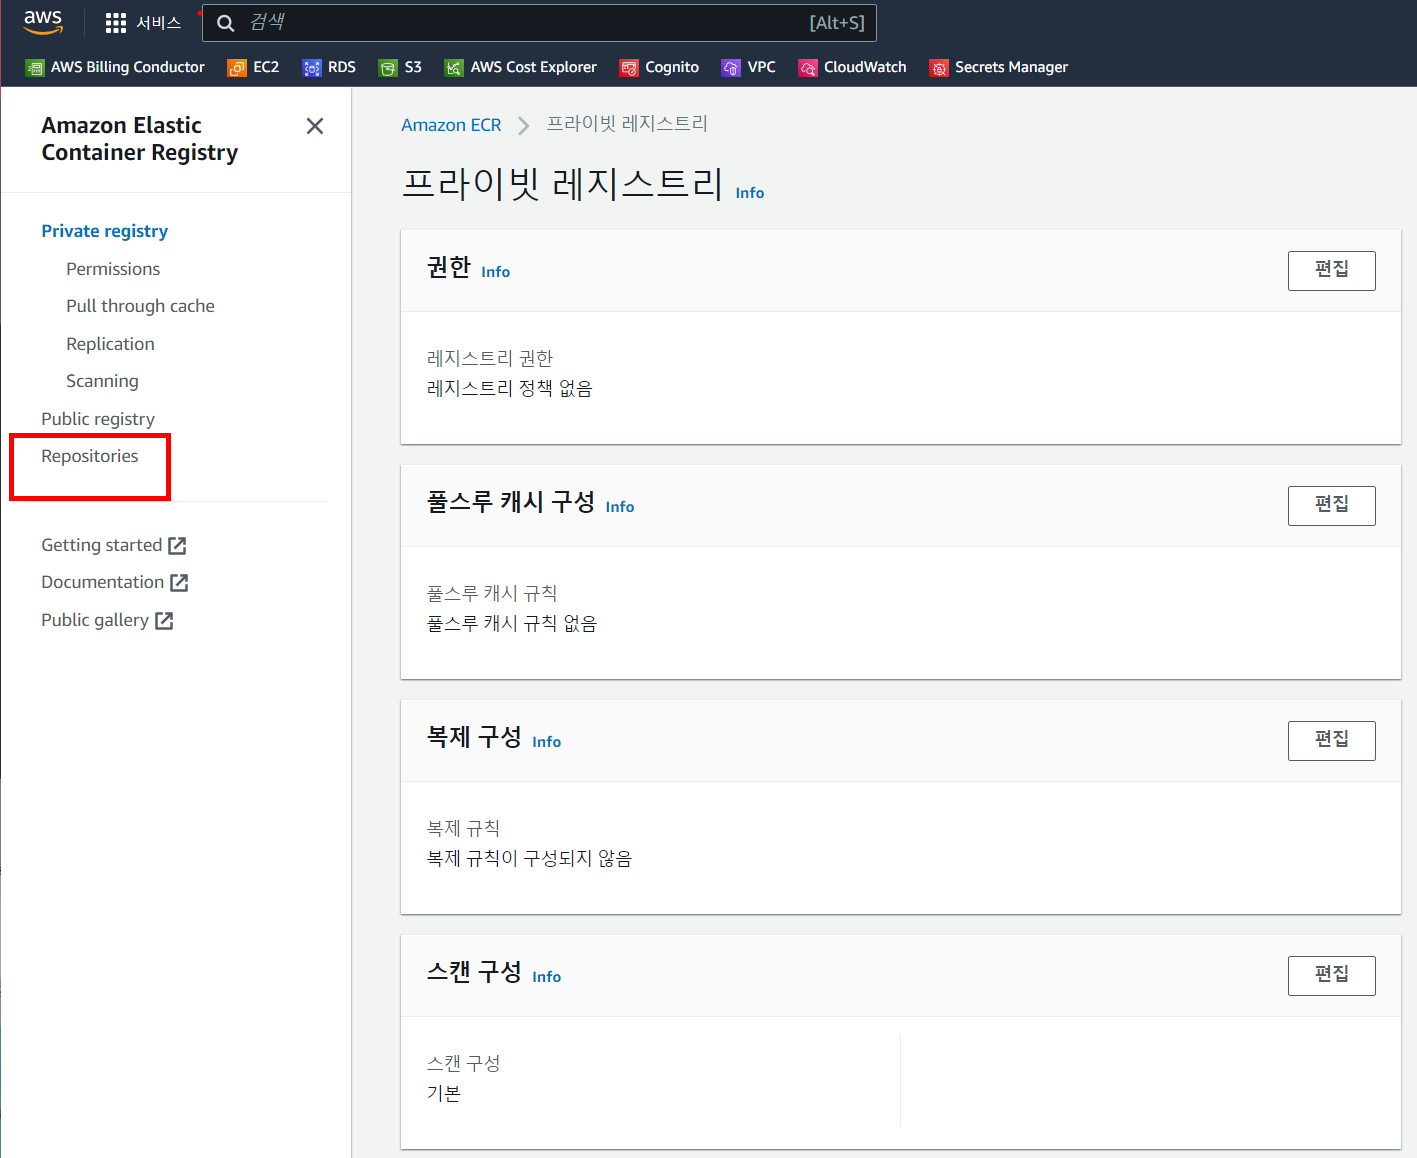Open the Cognito shortcut icon
The height and width of the screenshot is (1158, 1417).
pos(629,68)
